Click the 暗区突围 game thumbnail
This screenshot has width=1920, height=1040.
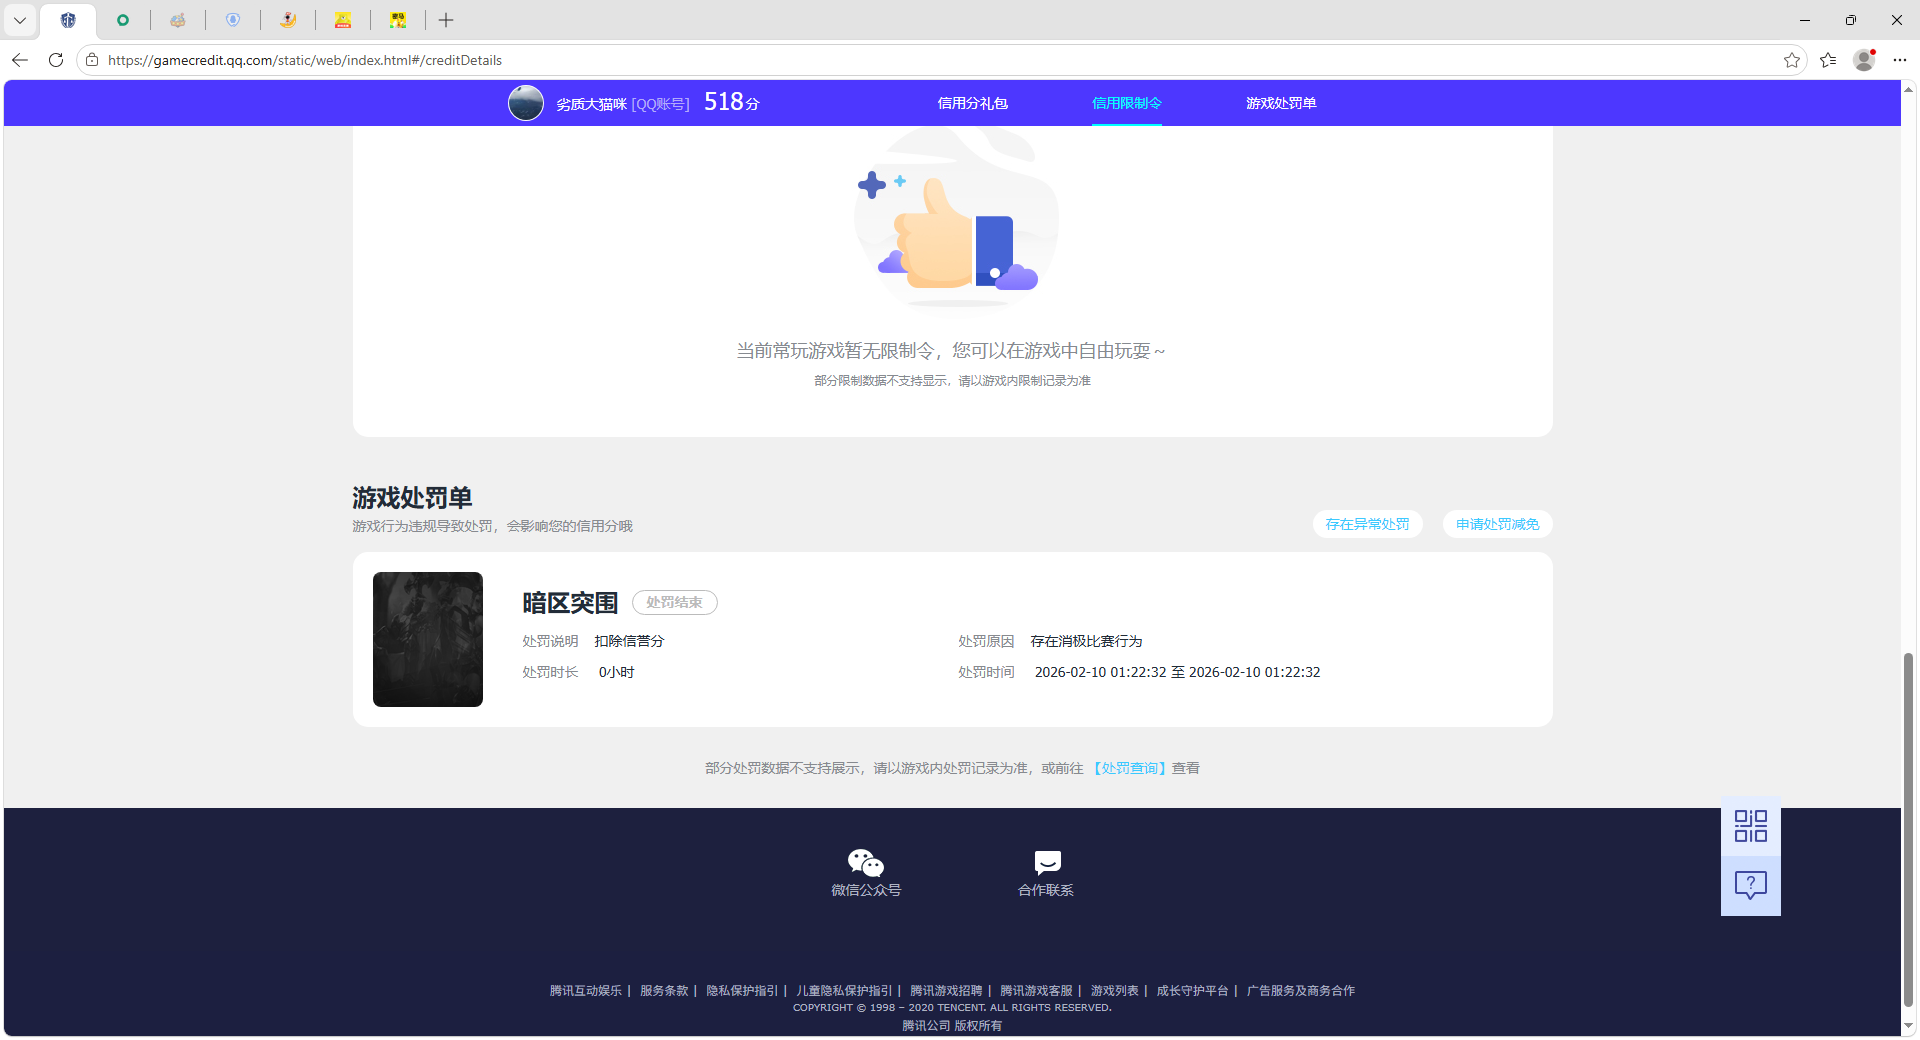click(x=428, y=639)
